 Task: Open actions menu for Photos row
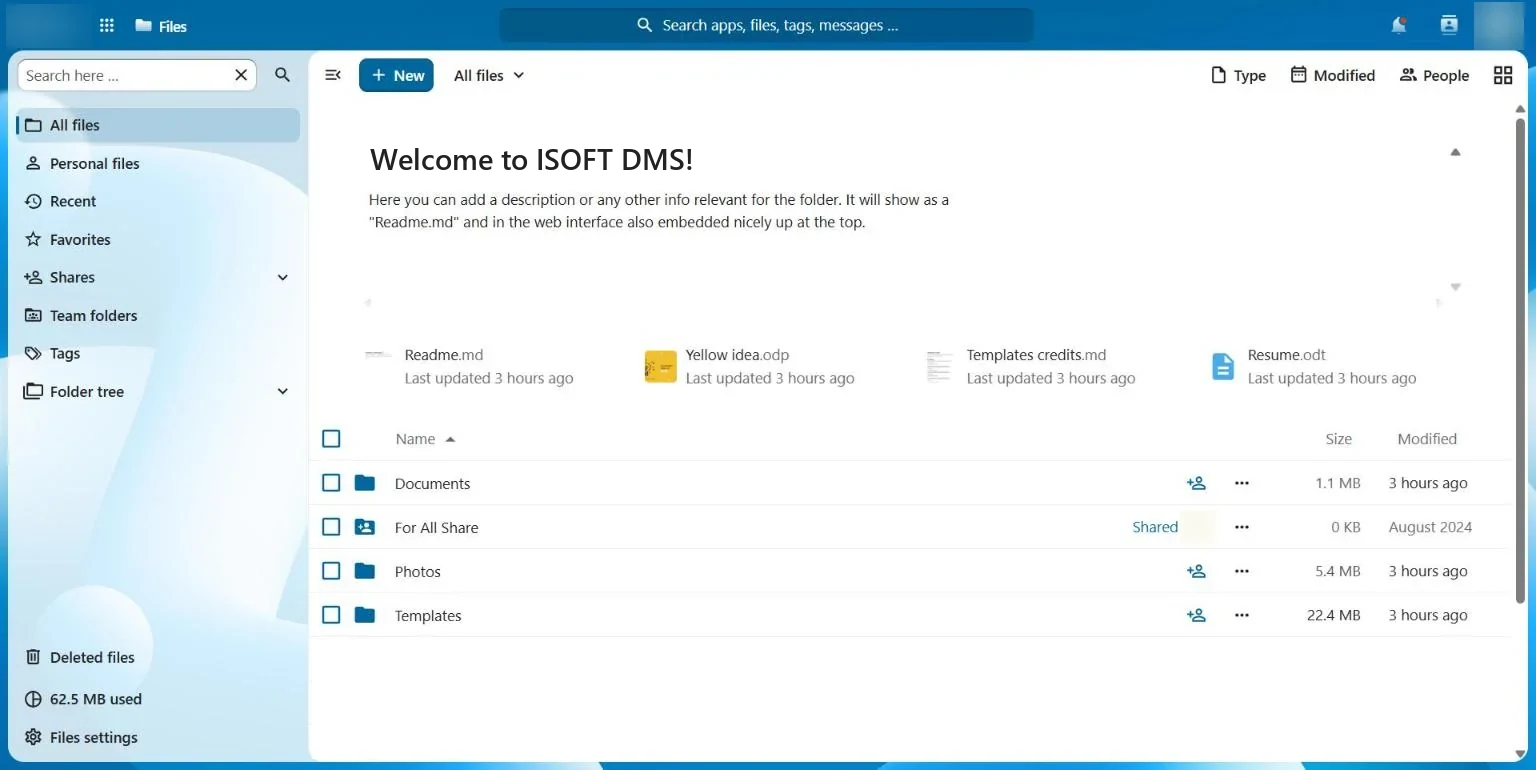[x=1242, y=571]
